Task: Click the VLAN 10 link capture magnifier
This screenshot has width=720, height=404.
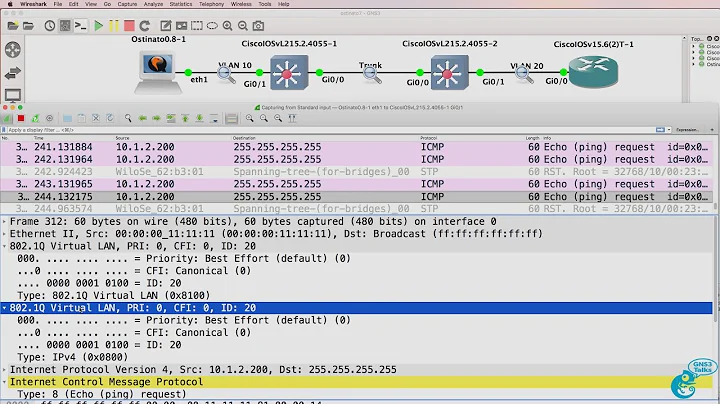Action: 226,74
